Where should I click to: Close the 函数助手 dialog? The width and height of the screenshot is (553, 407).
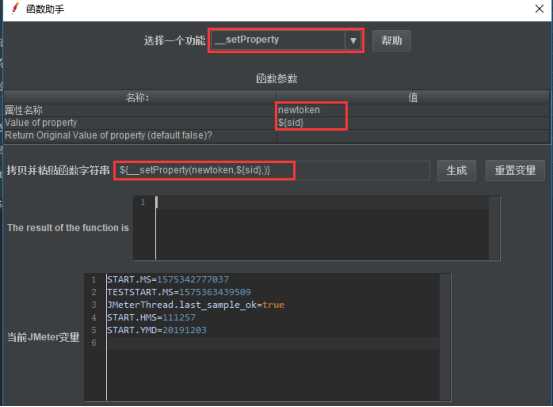click(539, 9)
